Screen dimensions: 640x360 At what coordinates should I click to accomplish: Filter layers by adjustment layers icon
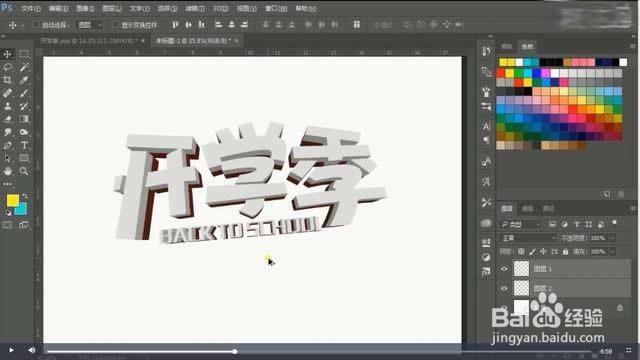(564, 224)
